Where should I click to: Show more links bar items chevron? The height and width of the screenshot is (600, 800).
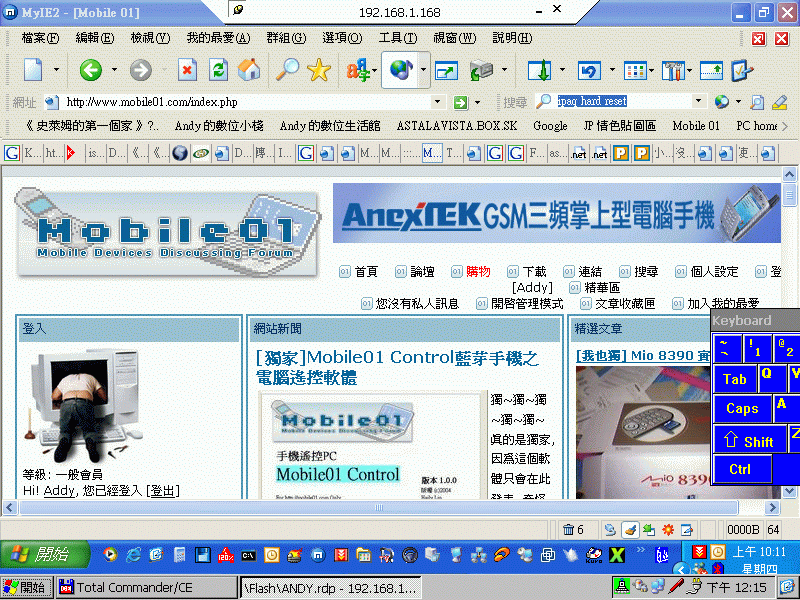tap(785, 126)
